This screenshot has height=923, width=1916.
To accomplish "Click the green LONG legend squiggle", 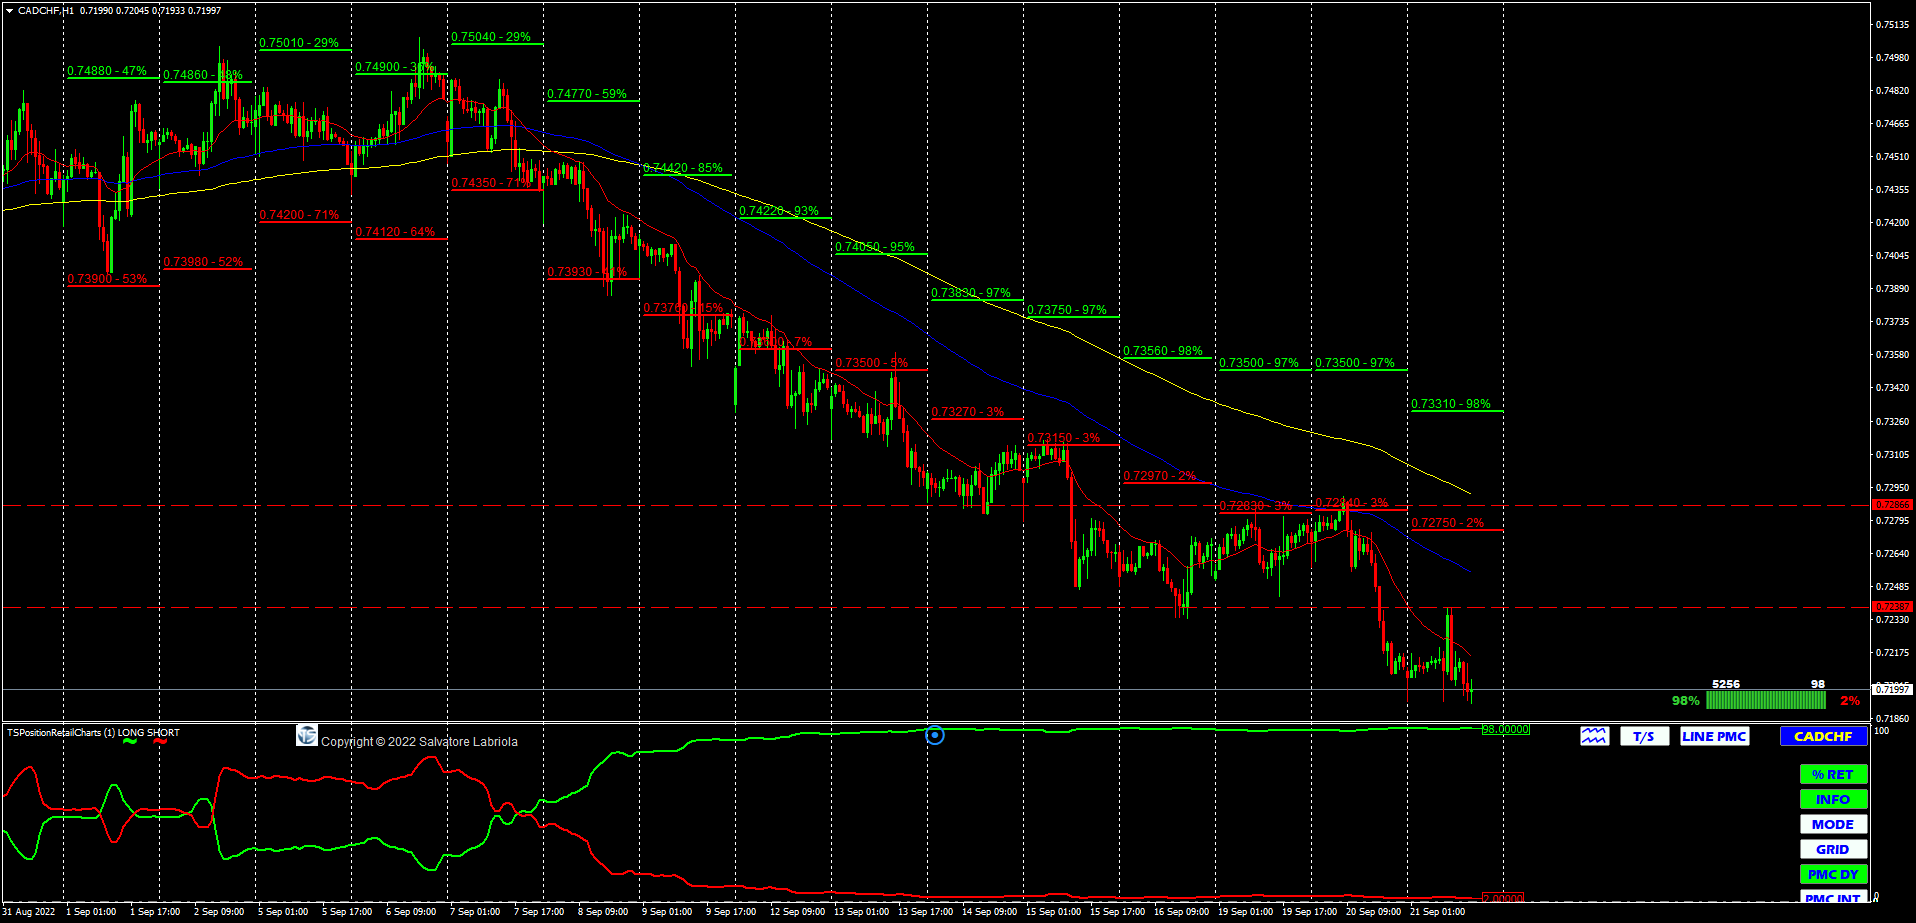I will 130,742.
